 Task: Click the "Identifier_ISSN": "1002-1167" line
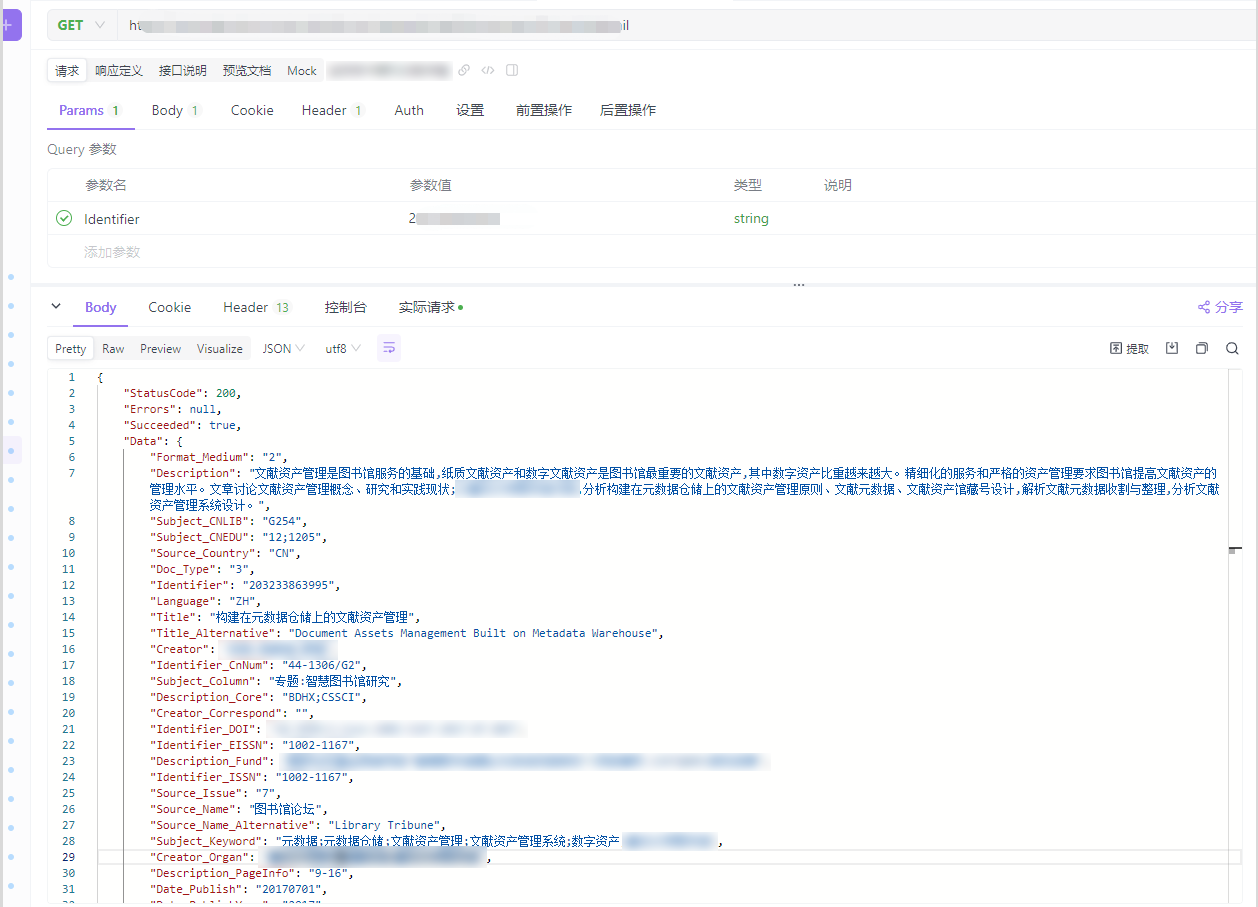point(251,777)
